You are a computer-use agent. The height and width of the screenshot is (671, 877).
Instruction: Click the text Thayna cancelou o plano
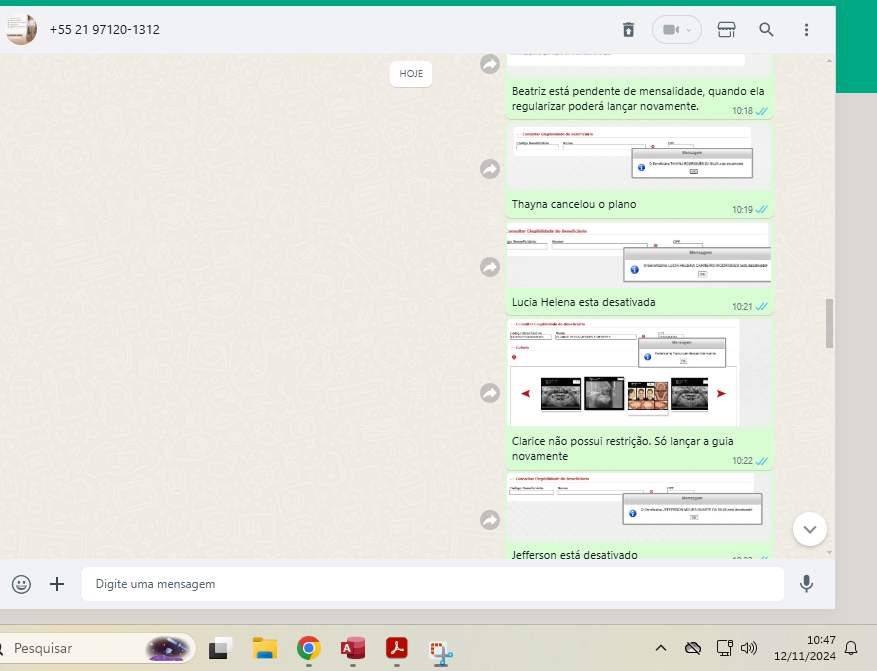pos(574,205)
